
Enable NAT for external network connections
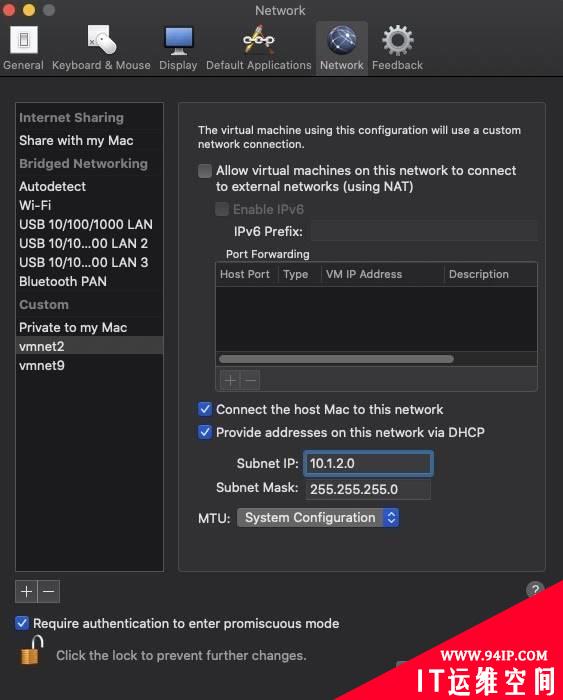tap(205, 171)
